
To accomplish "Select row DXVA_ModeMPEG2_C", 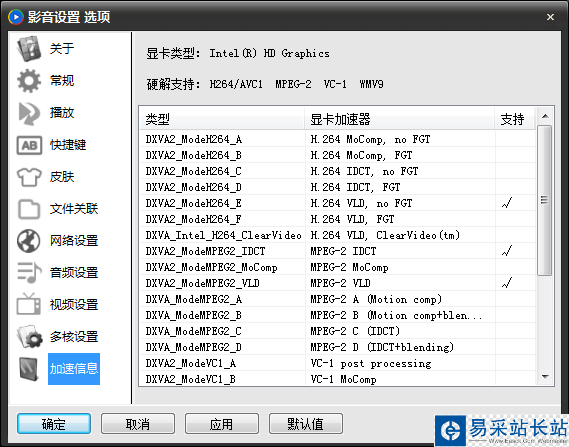I will tap(337, 331).
